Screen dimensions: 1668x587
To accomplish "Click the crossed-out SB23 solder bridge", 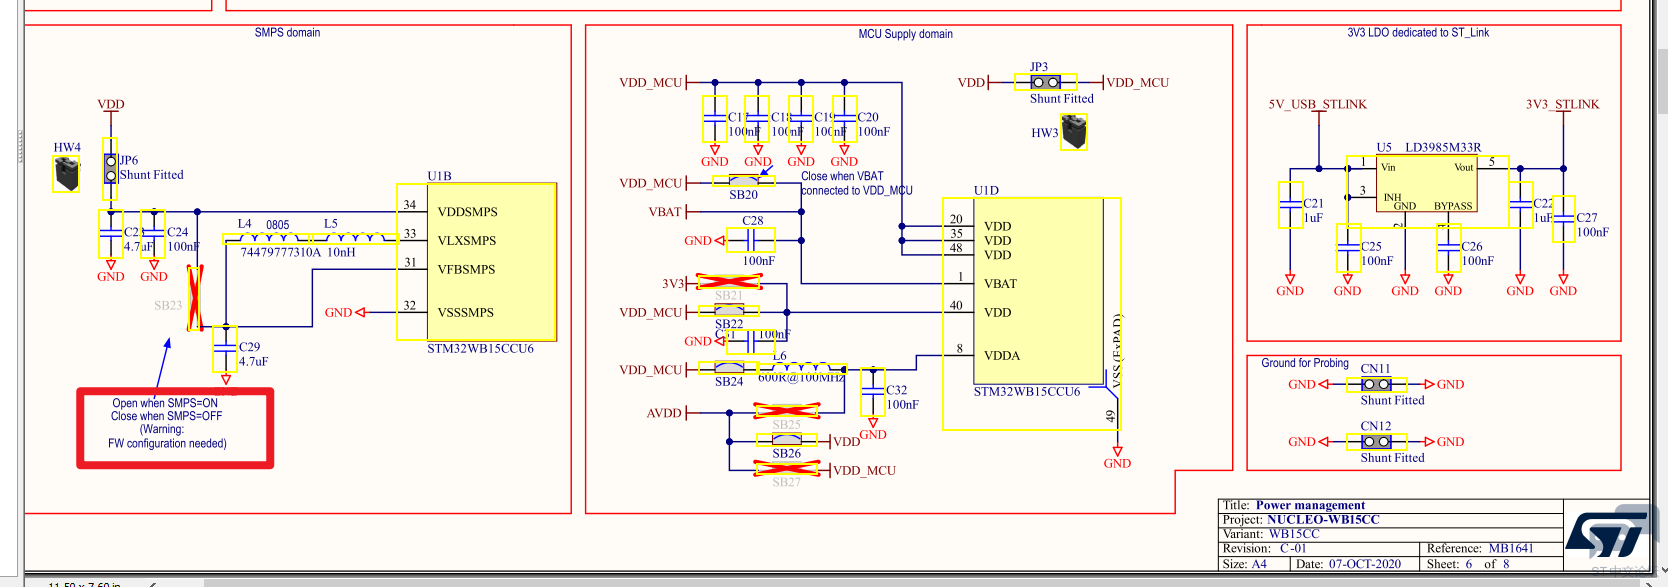I will tap(196, 298).
